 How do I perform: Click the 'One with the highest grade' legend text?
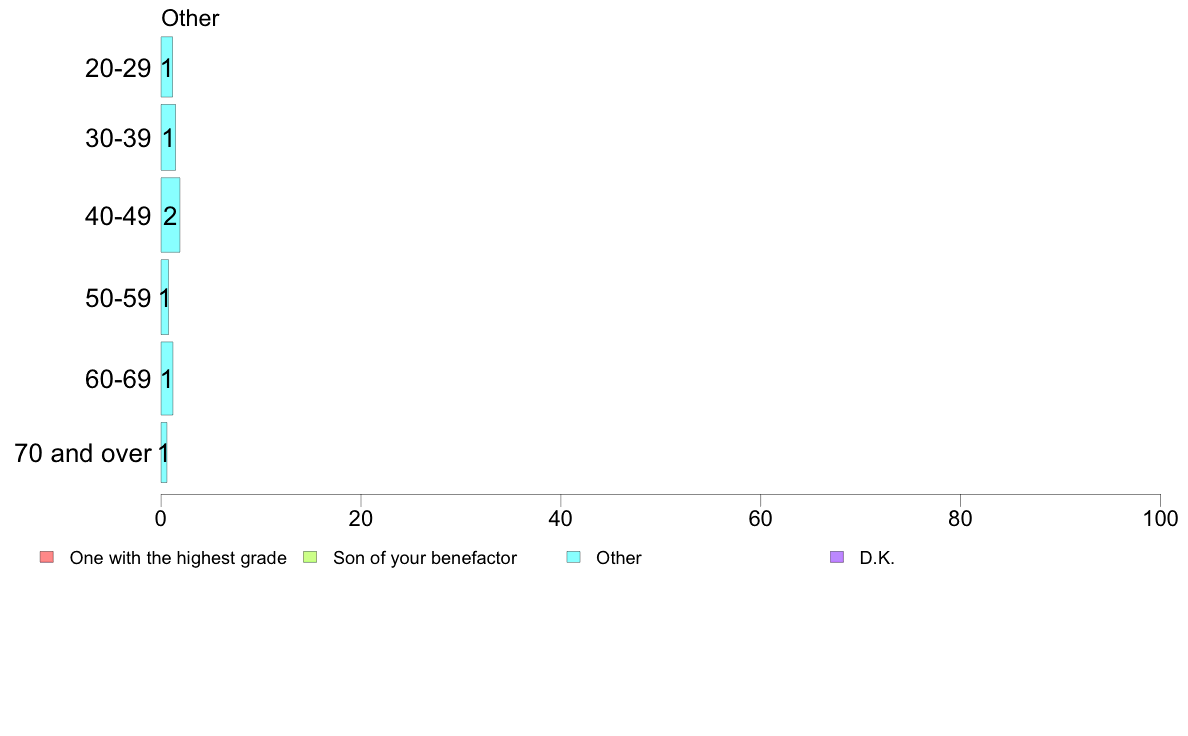click(x=178, y=558)
